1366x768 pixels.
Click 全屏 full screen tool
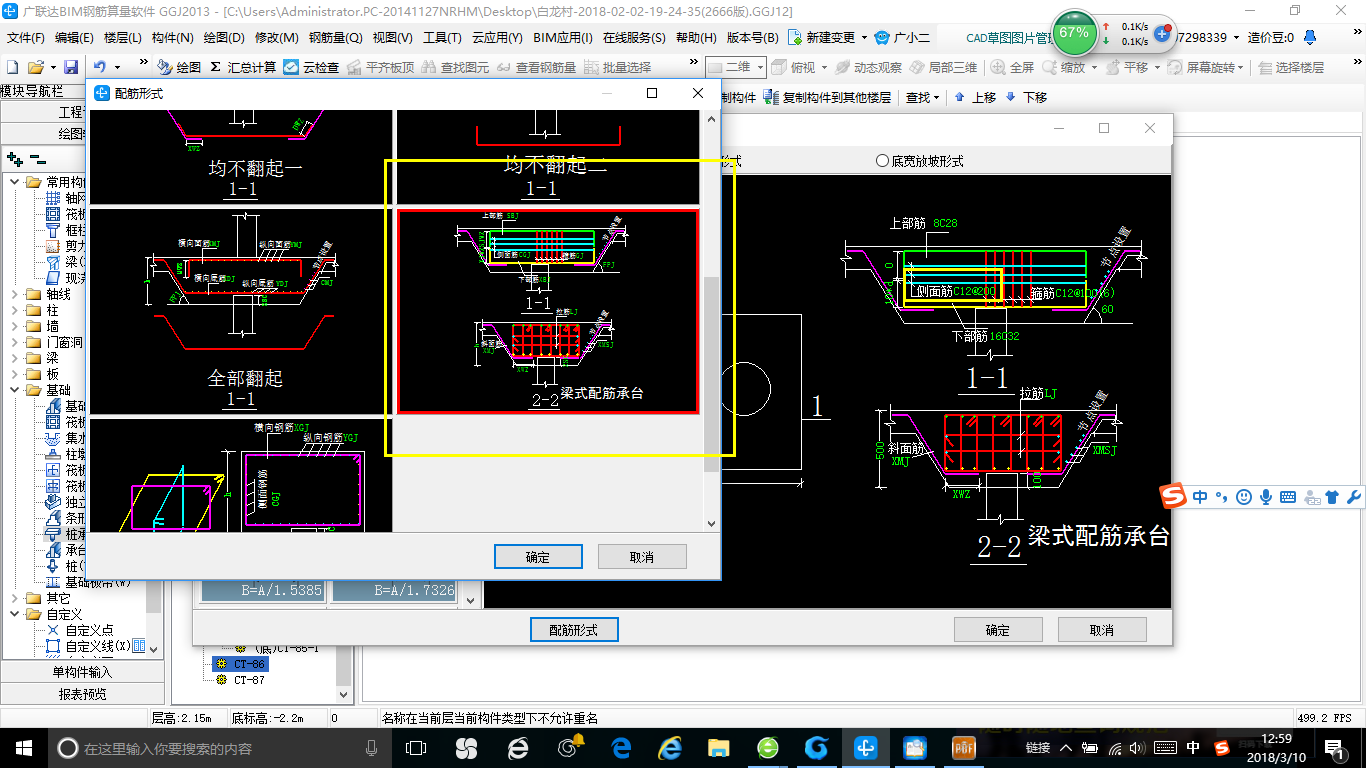tap(1013, 67)
